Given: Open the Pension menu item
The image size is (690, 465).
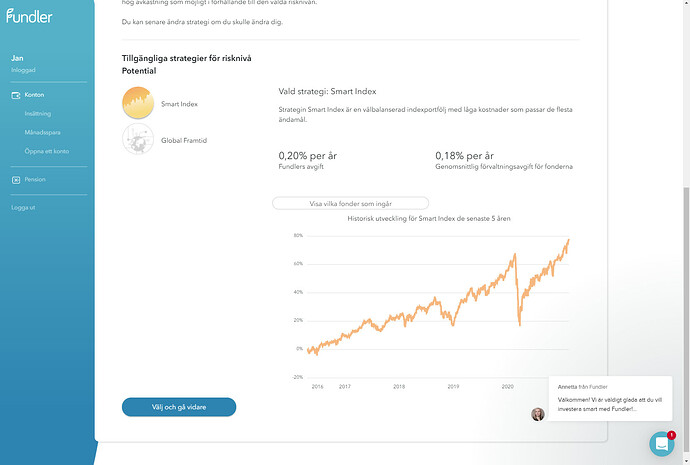Looking at the screenshot, I should (x=35, y=180).
